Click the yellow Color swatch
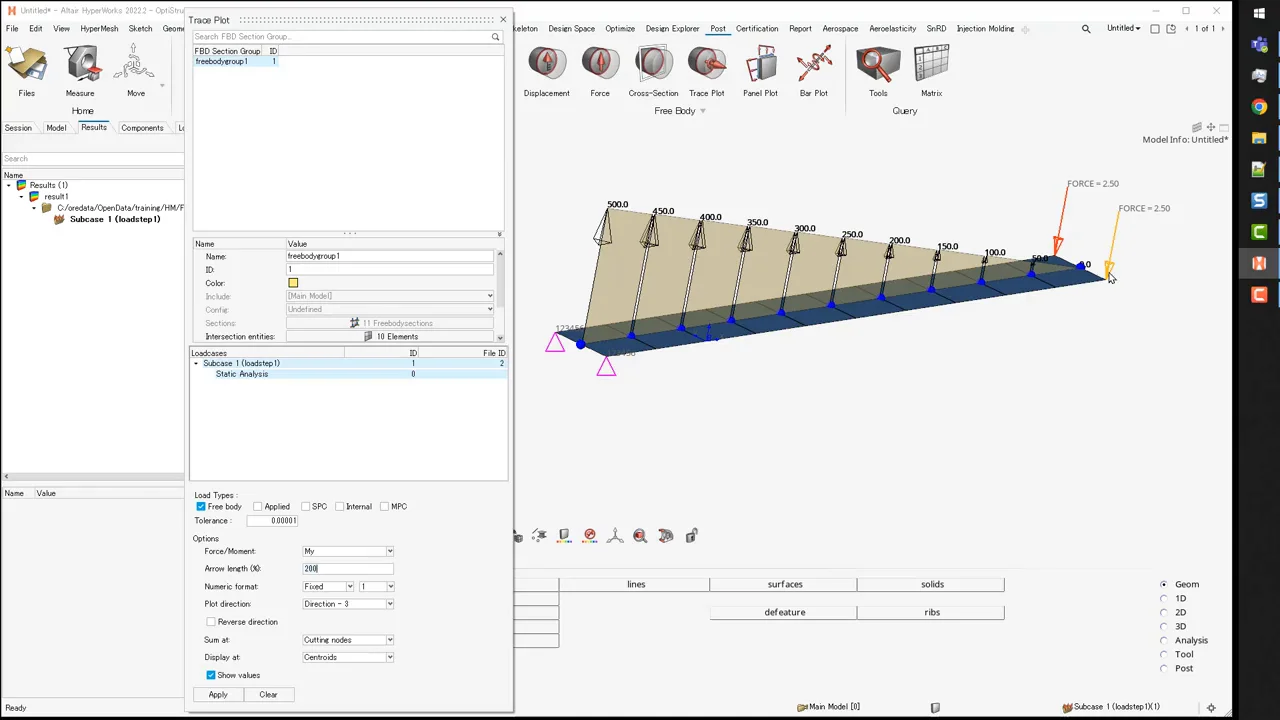Screen dimensions: 1280x720 click(293, 283)
